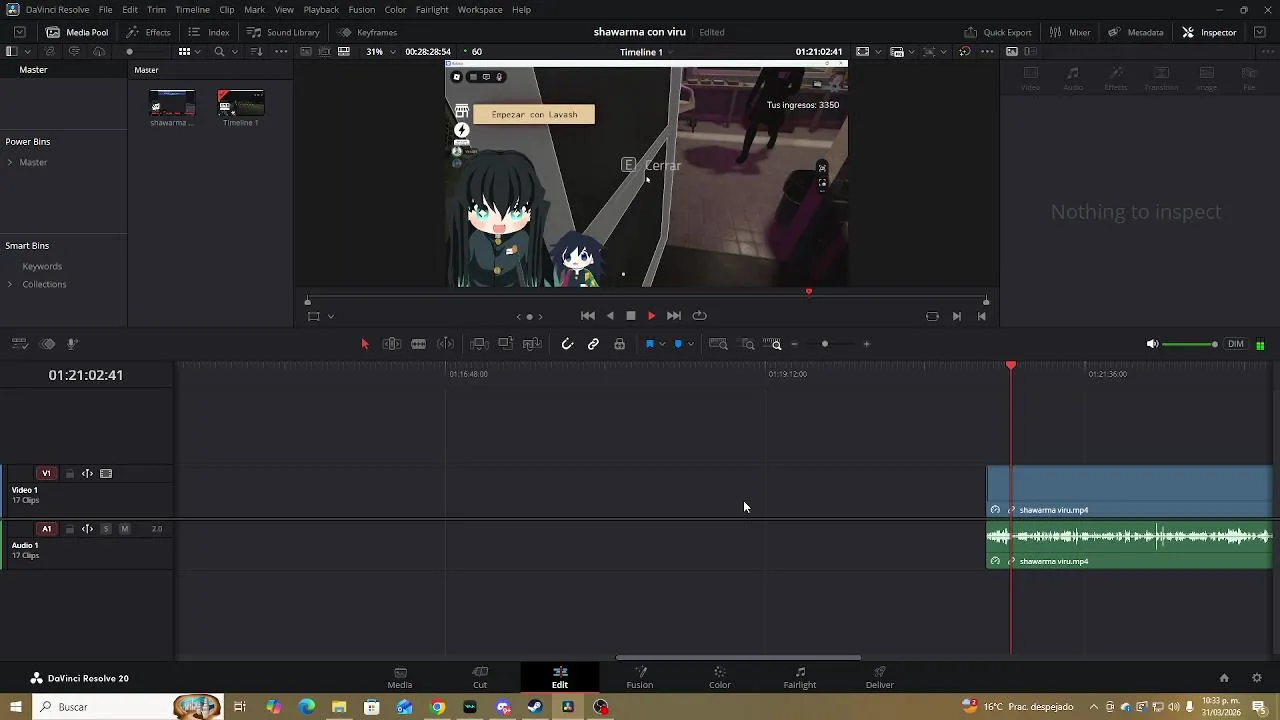Open the Project Settings gear icon
This screenshot has width=1280, height=720.
pyautogui.click(x=1257, y=678)
